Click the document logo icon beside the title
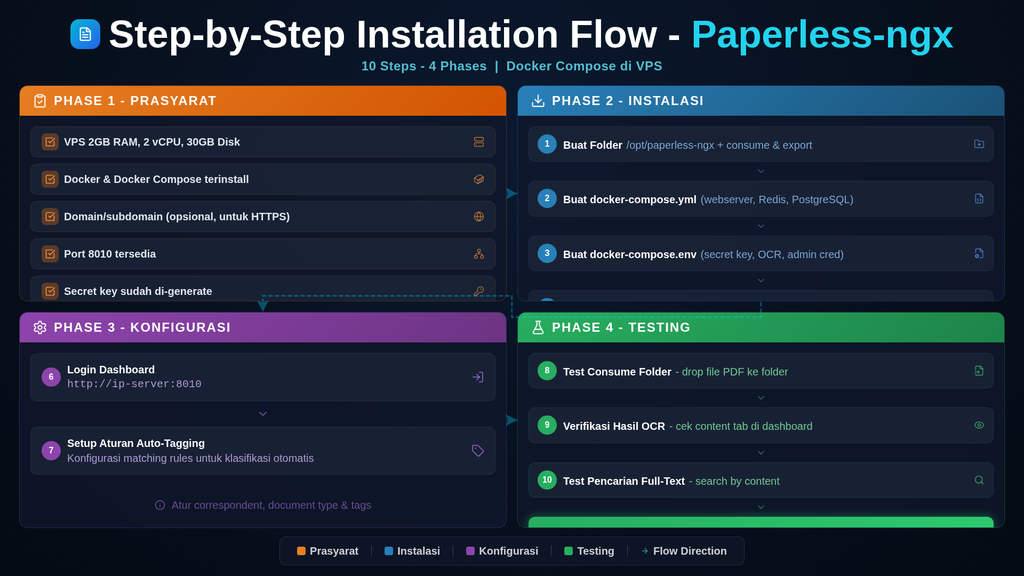 tap(85, 34)
